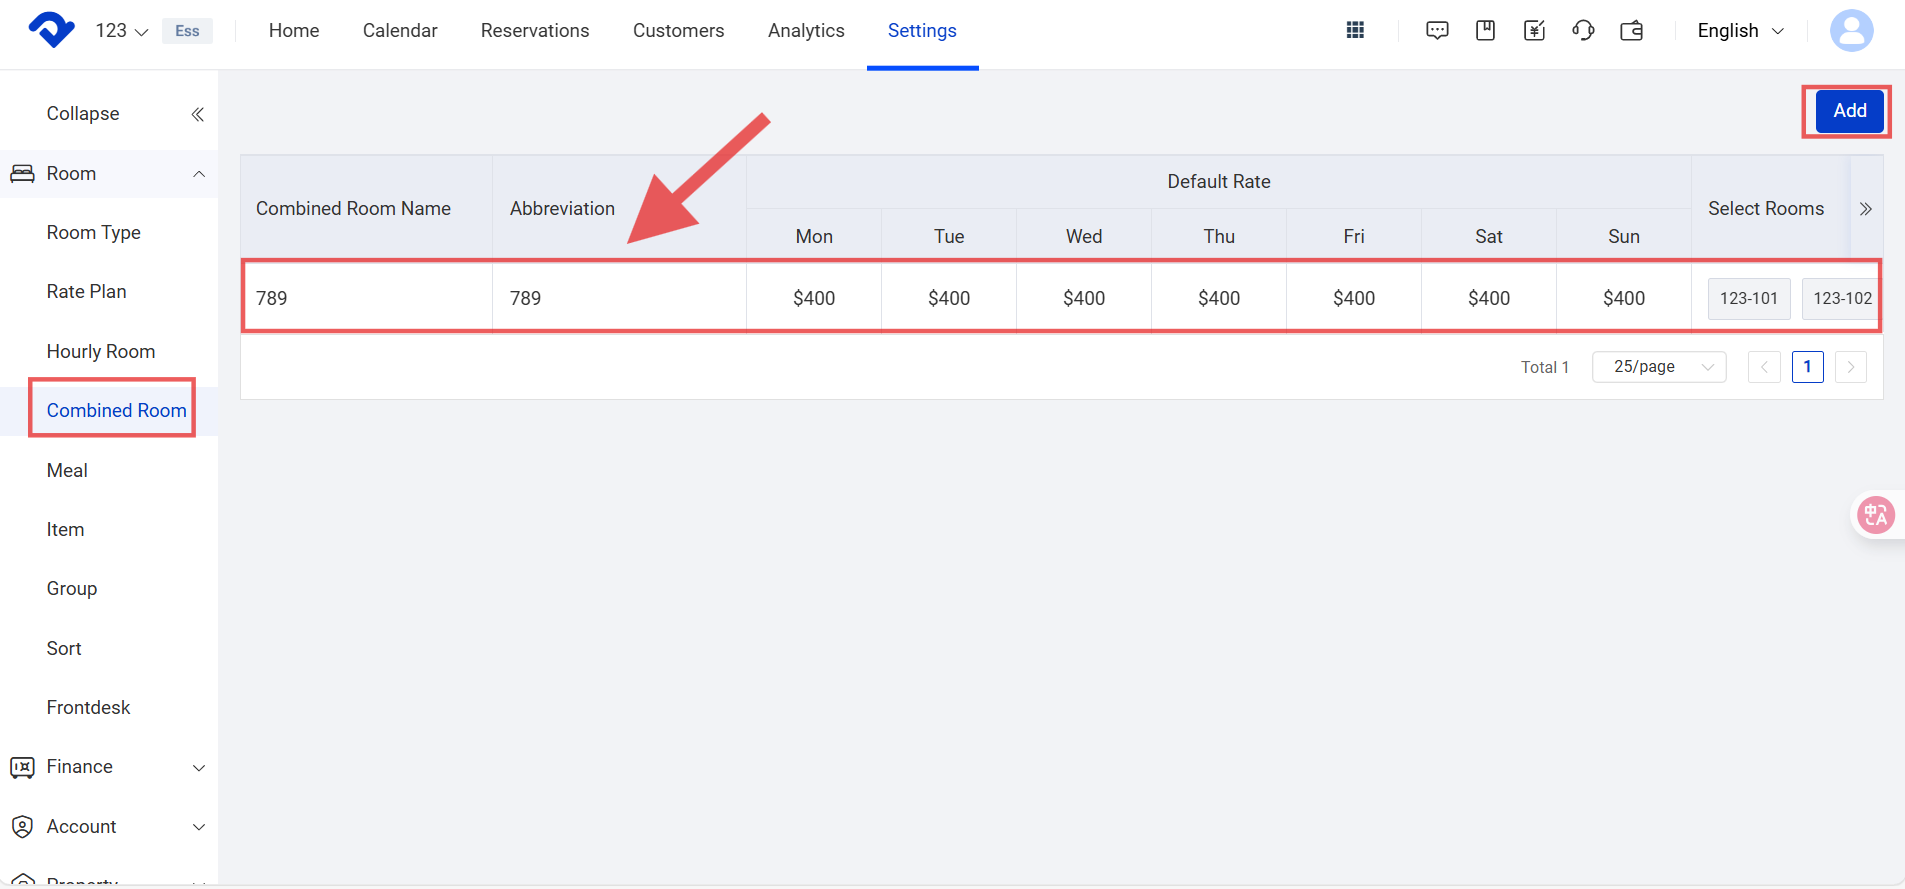Expand table columns with double-arrow
The width and height of the screenshot is (1905, 889).
tap(1865, 209)
